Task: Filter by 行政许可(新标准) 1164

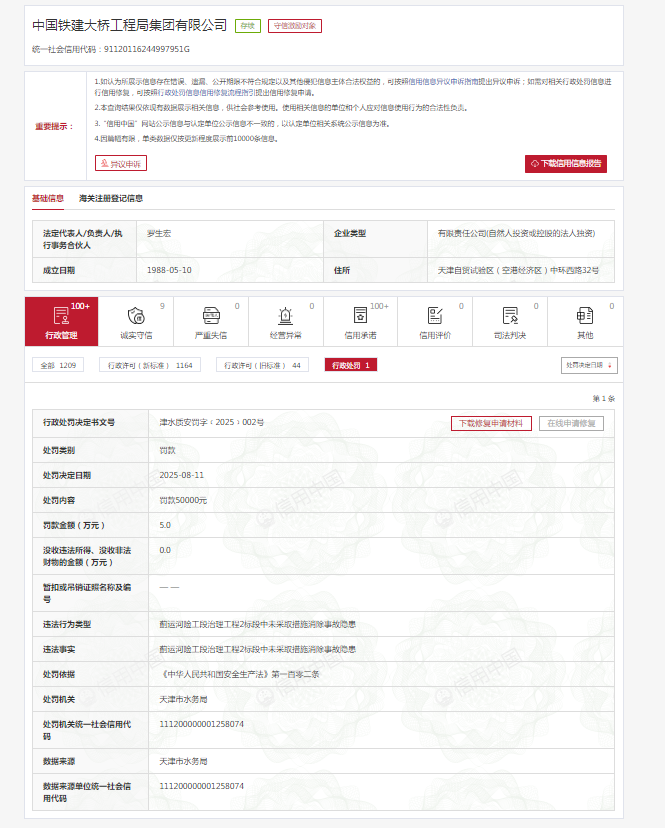Action: pyautogui.click(x=150, y=365)
